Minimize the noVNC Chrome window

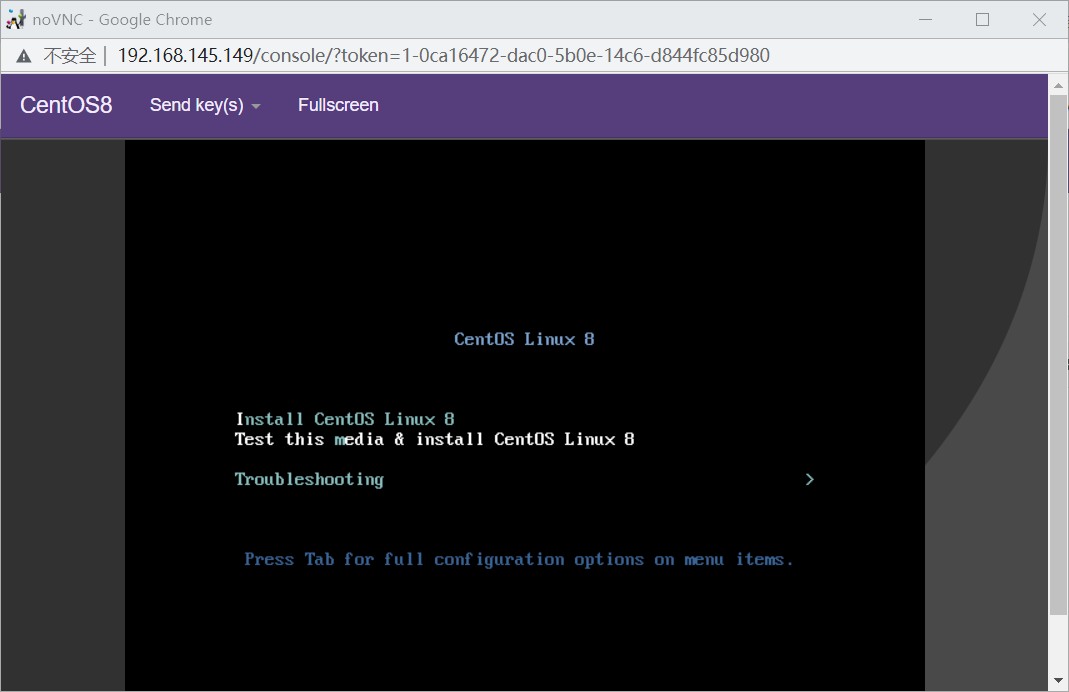[925, 20]
